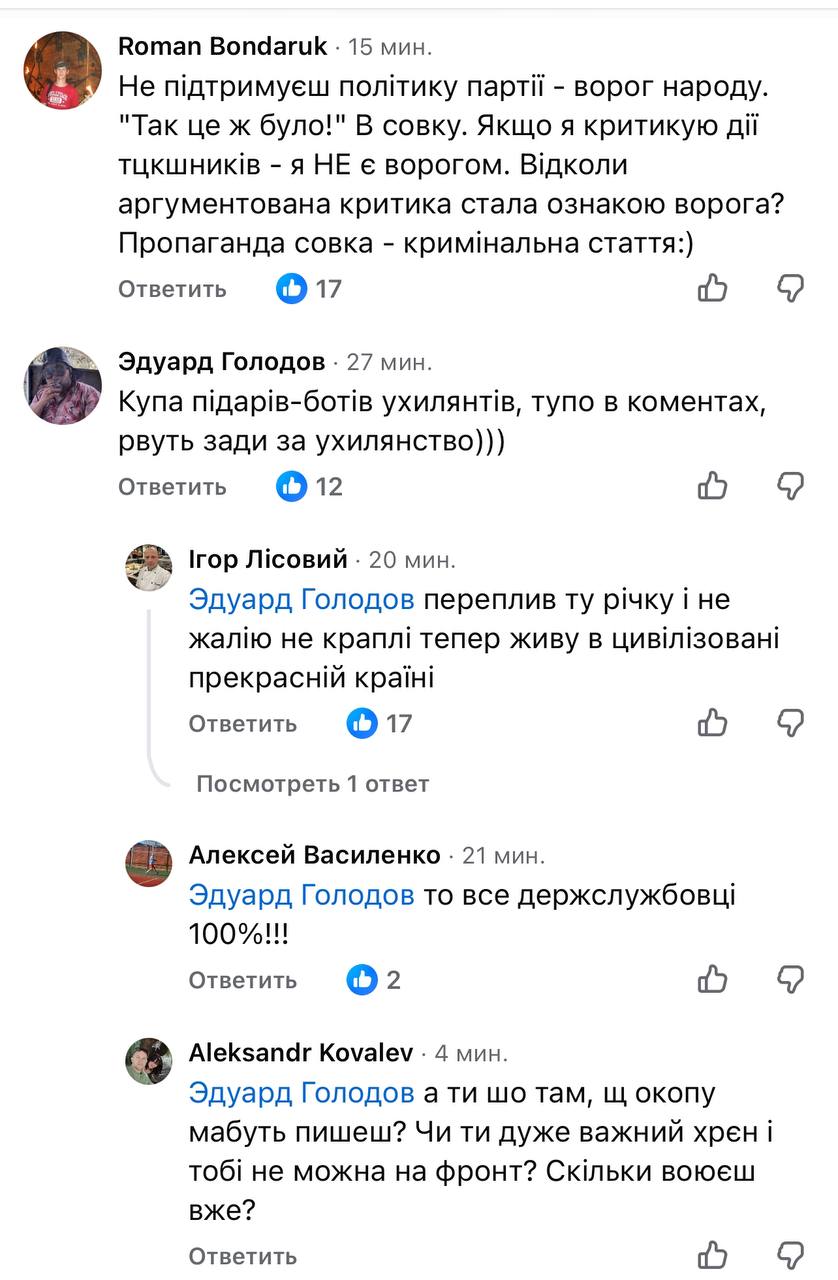Expand the thread via Посмотреть 1 ответ
The image size is (838, 1280).
311,785
